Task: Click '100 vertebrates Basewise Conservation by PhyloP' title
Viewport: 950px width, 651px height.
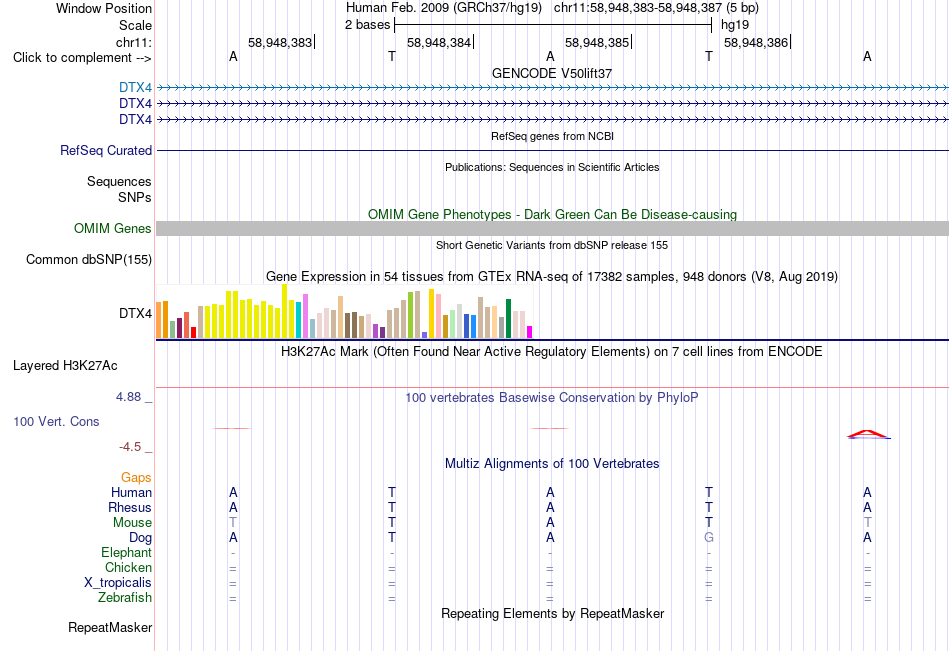Action: pos(552,398)
